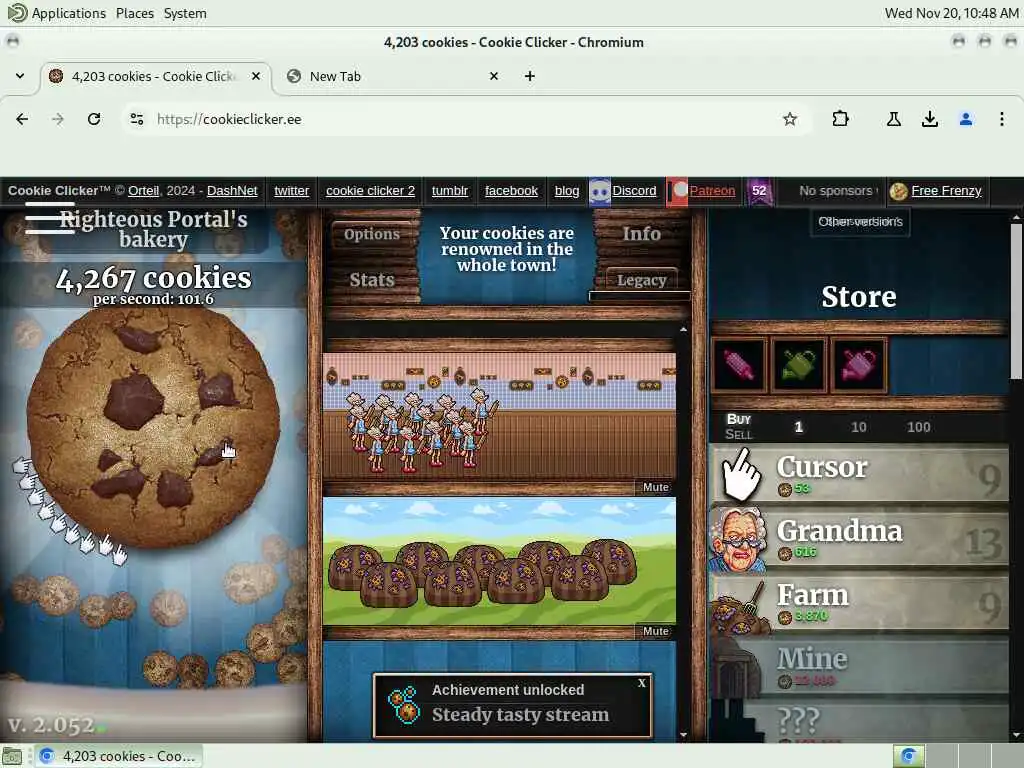Switch to the New Tab tab
Viewport: 1024px width, 768px height.
[x=394, y=76]
